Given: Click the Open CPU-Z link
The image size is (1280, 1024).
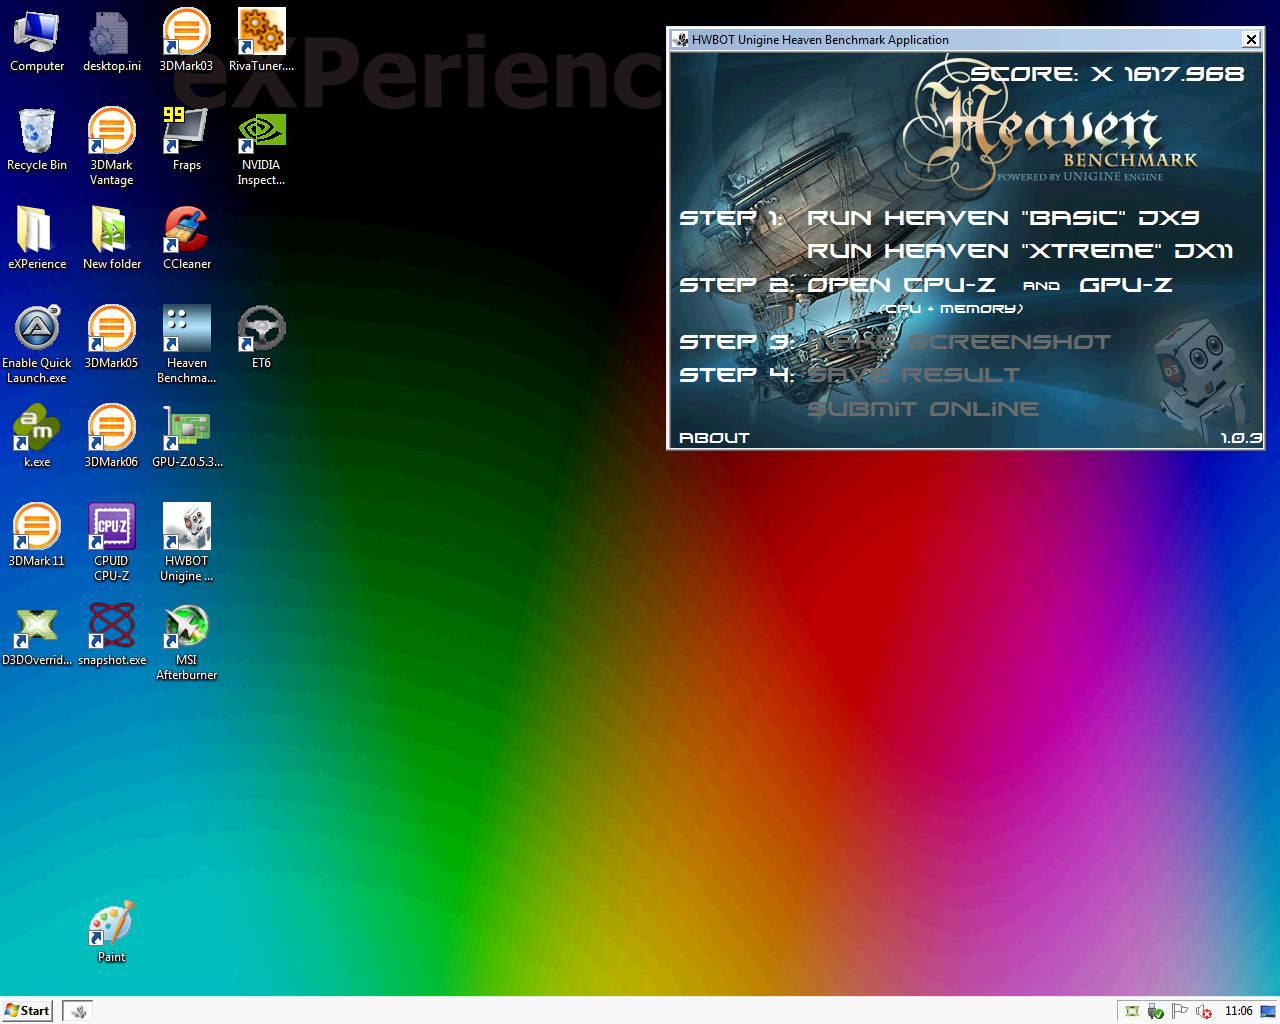Looking at the screenshot, I should [x=901, y=285].
